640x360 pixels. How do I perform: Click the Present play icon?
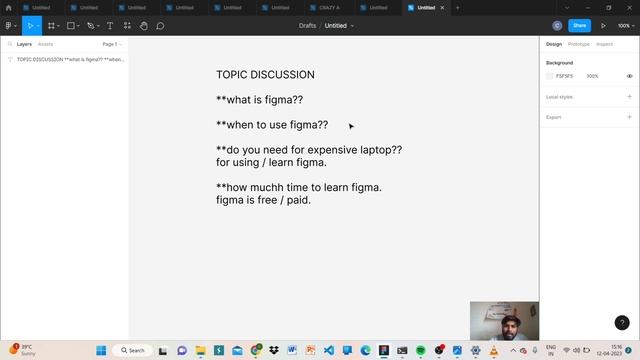(603, 26)
